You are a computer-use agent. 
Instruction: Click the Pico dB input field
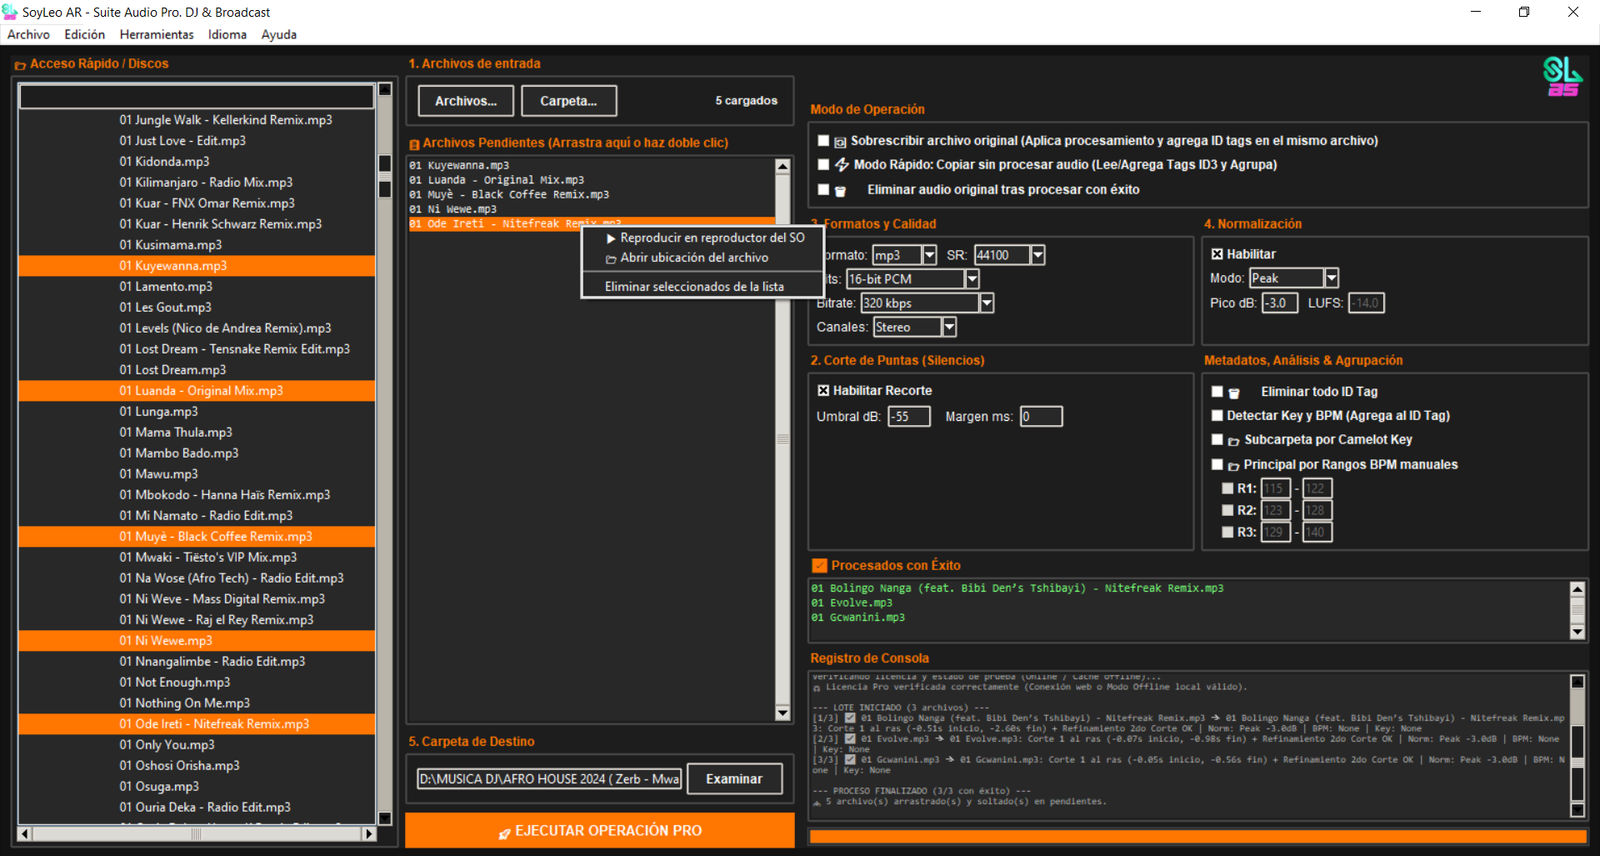[x=1280, y=303]
